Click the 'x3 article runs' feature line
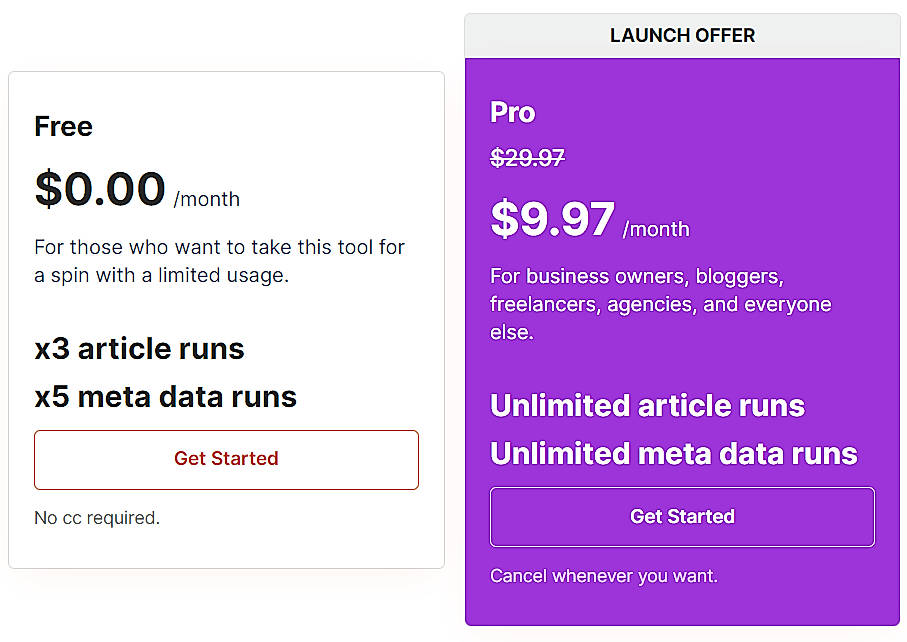907x642 pixels. 139,349
